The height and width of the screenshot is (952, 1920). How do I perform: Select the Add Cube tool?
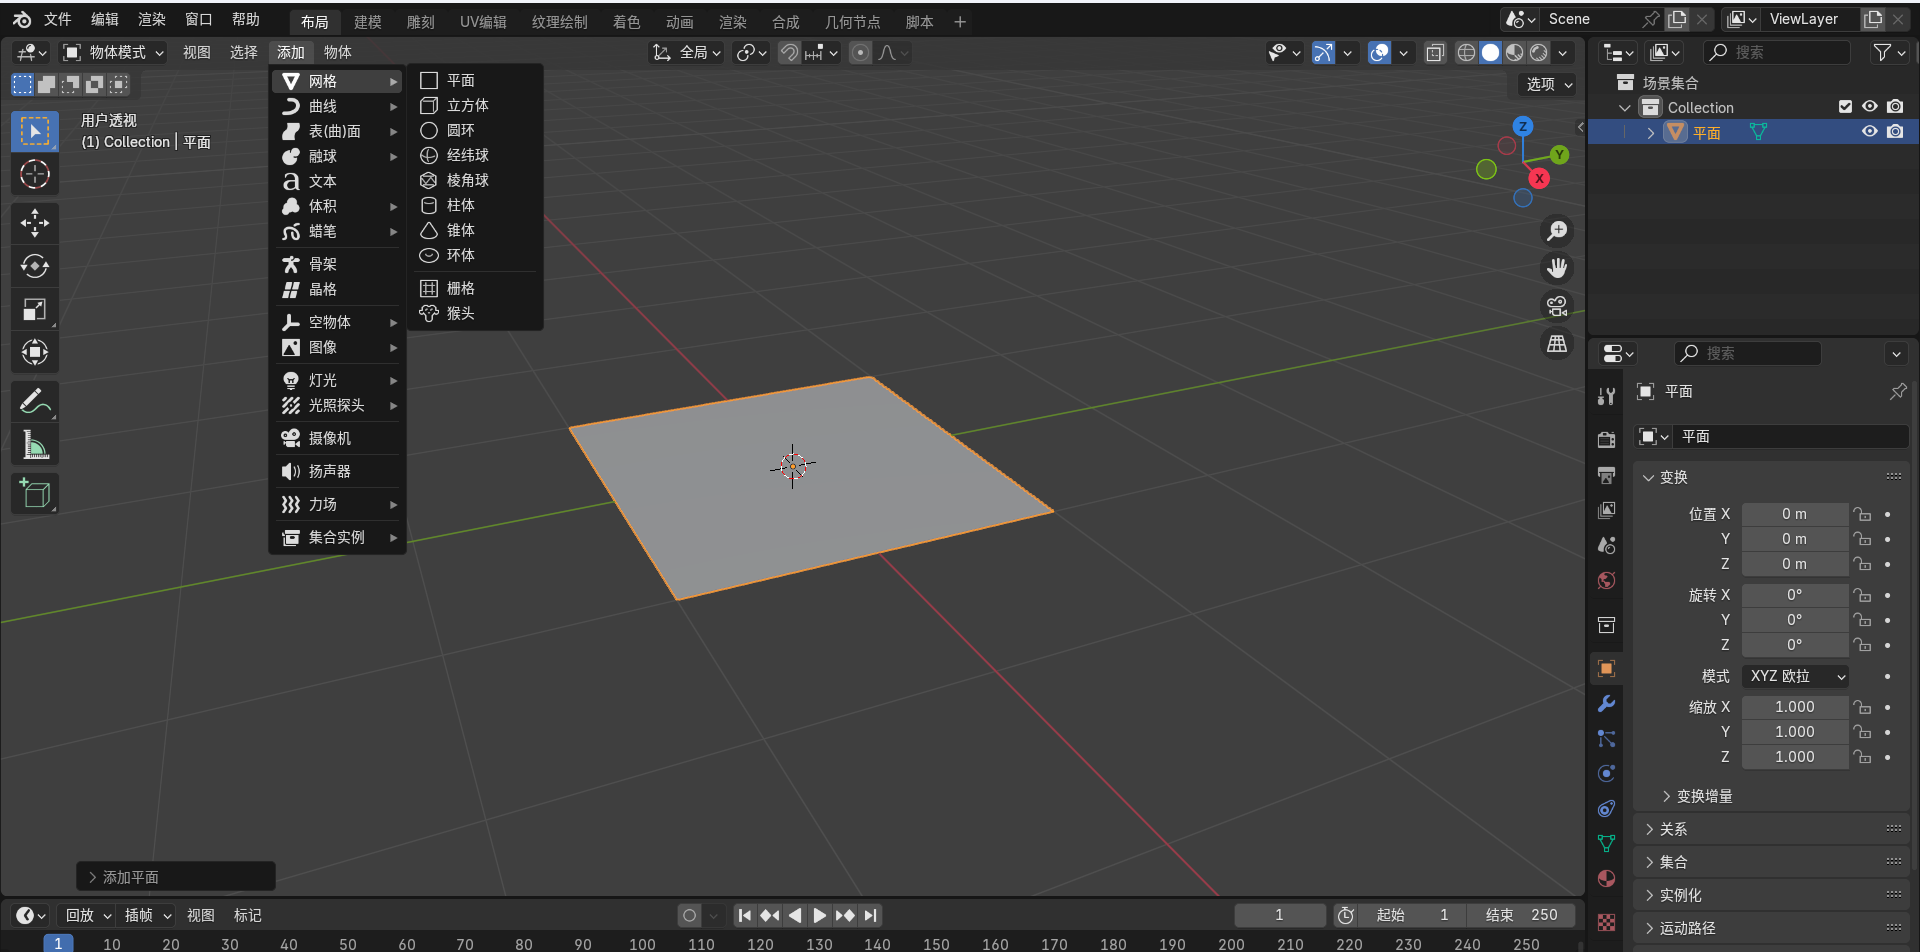[35, 493]
